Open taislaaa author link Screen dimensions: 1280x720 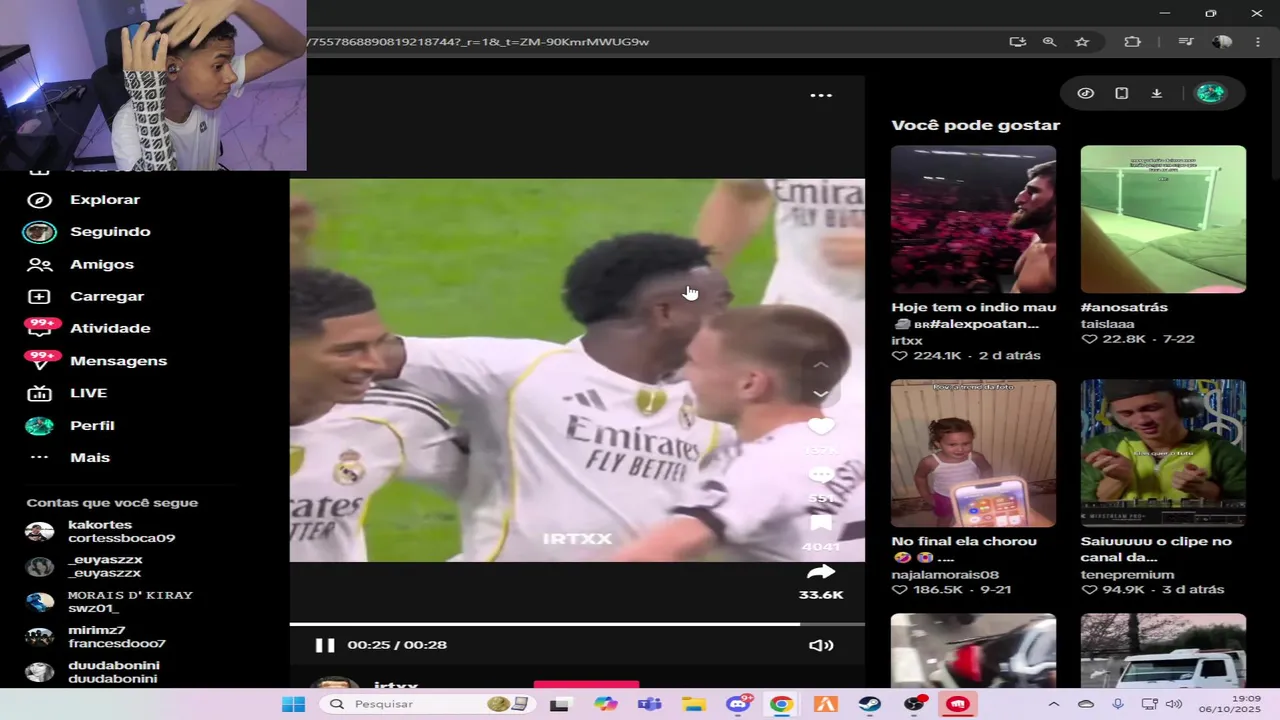click(1107, 324)
